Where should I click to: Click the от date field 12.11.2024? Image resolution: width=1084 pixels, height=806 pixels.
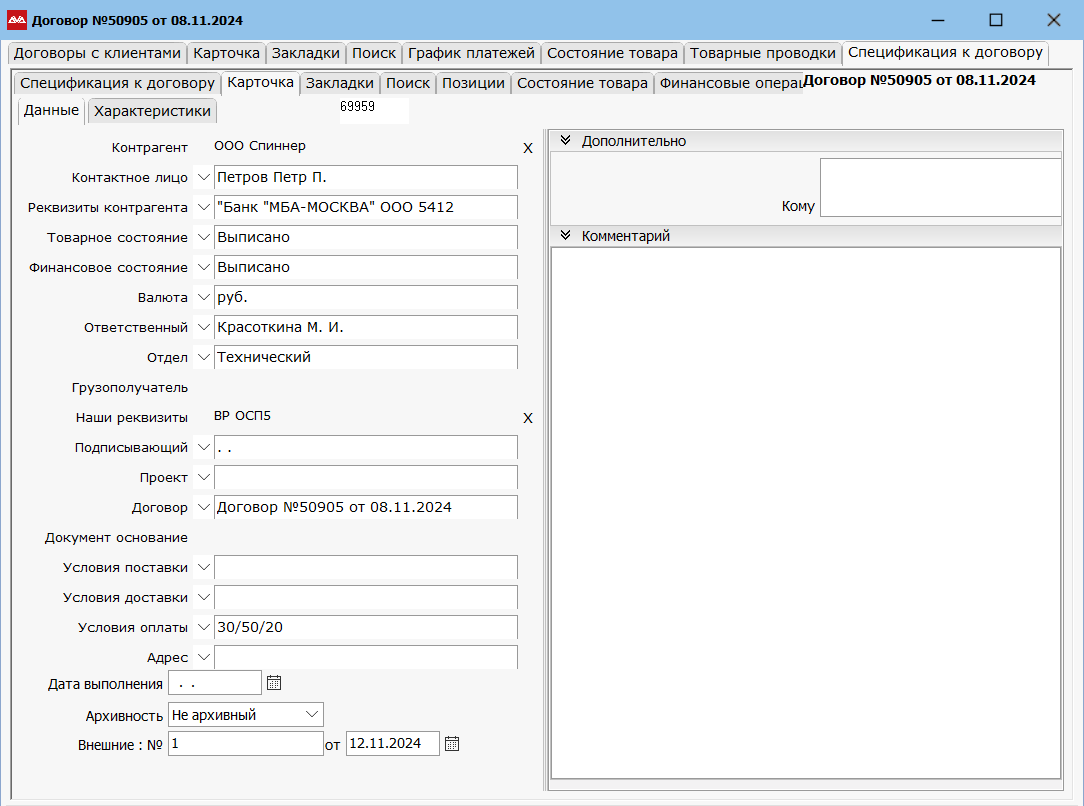click(393, 744)
